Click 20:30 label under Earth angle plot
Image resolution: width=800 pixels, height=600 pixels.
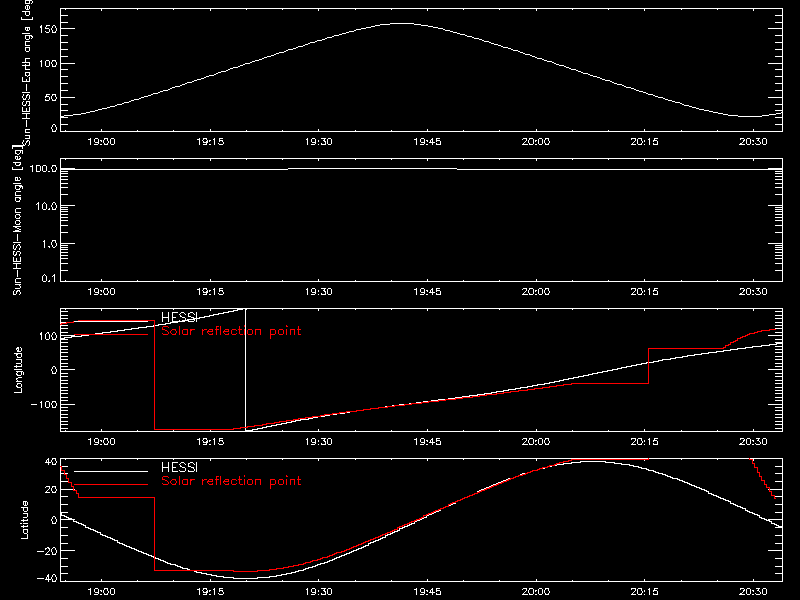coord(753,142)
